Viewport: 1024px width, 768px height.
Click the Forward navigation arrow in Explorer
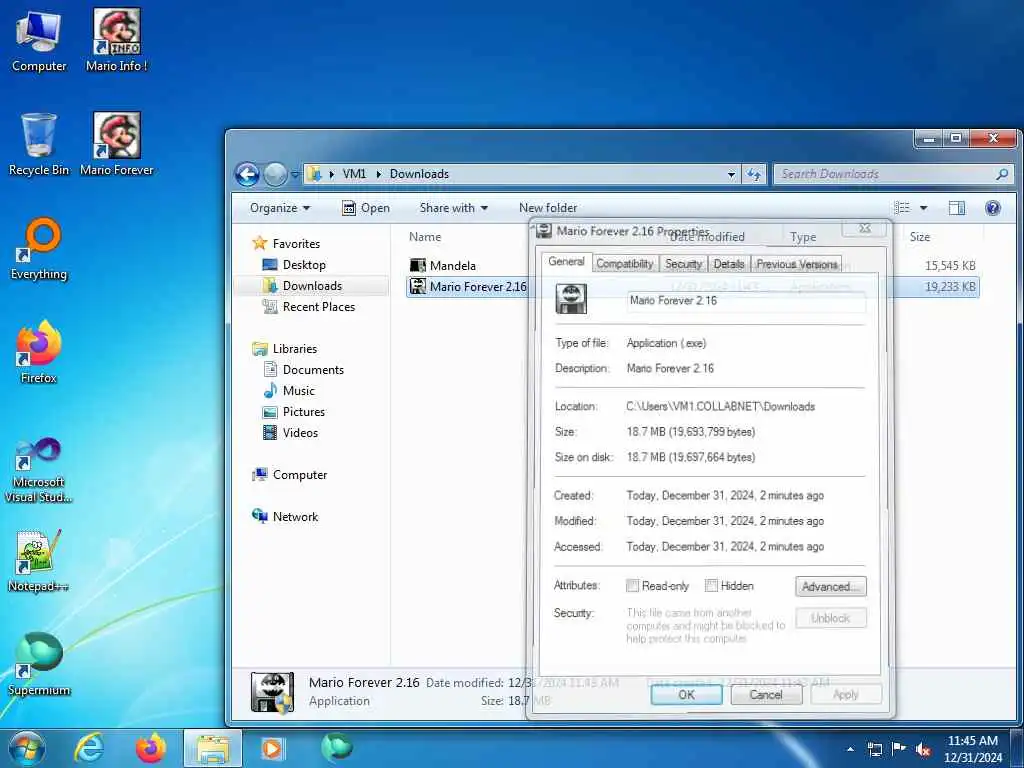(275, 174)
